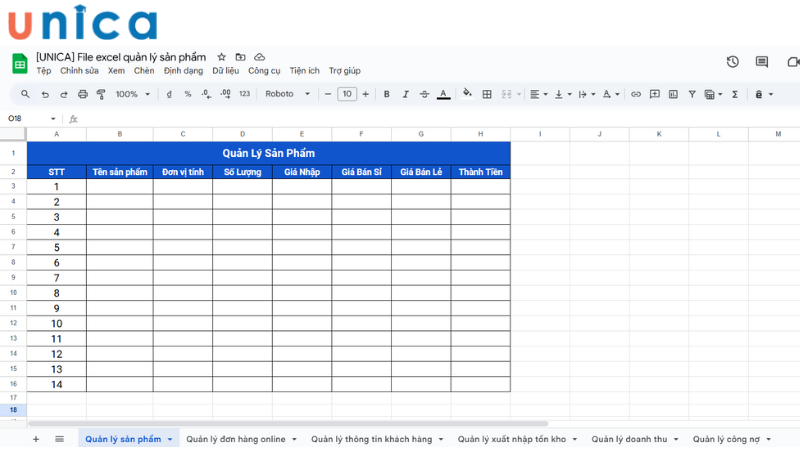Format as currency (đ) button
This screenshot has width=800, height=450.
tap(169, 94)
